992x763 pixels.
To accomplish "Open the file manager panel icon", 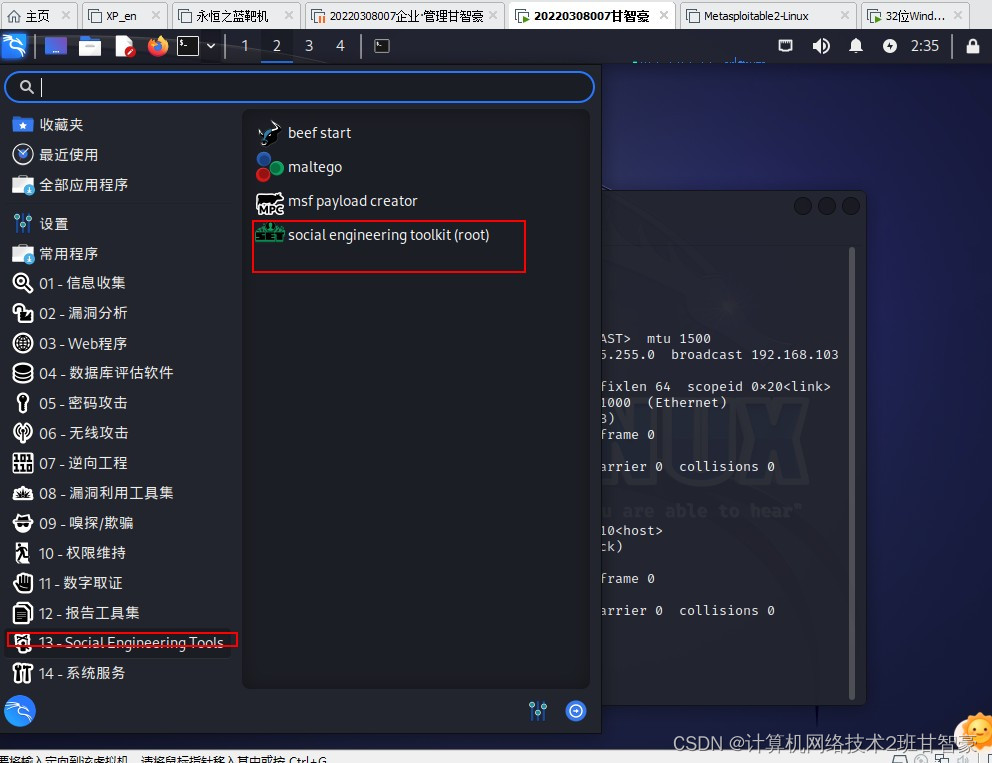I will pyautogui.click(x=89, y=46).
